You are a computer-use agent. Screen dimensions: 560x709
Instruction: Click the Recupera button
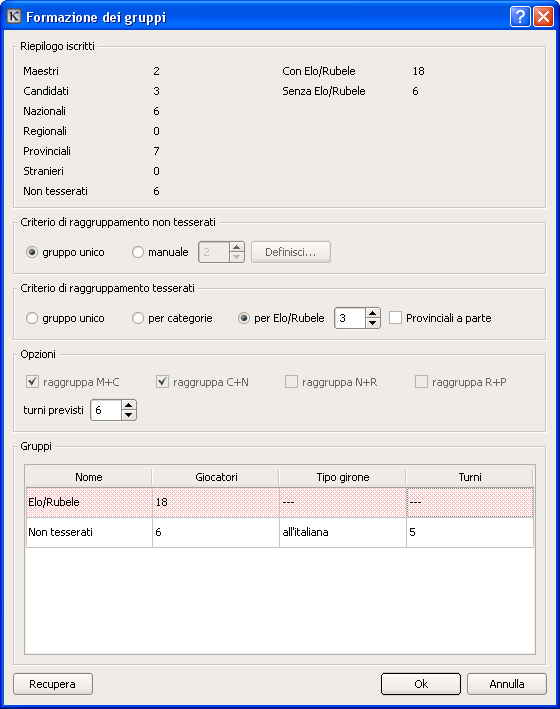click(53, 684)
